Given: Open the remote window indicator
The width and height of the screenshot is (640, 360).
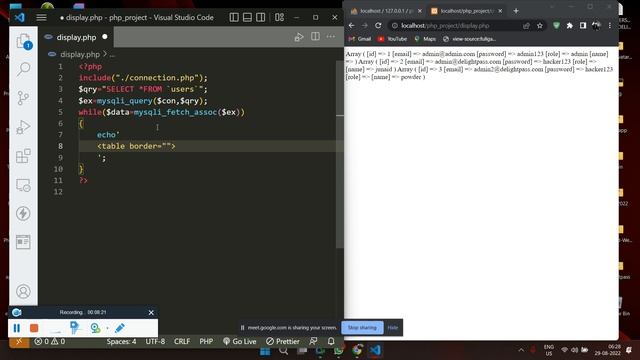Looking at the screenshot, I should (19, 341).
